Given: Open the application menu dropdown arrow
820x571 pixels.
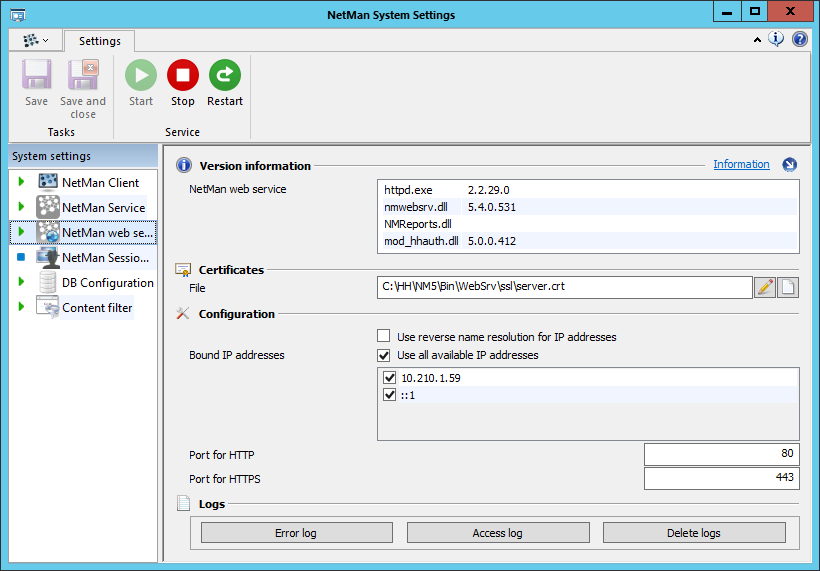Looking at the screenshot, I should pos(45,41).
